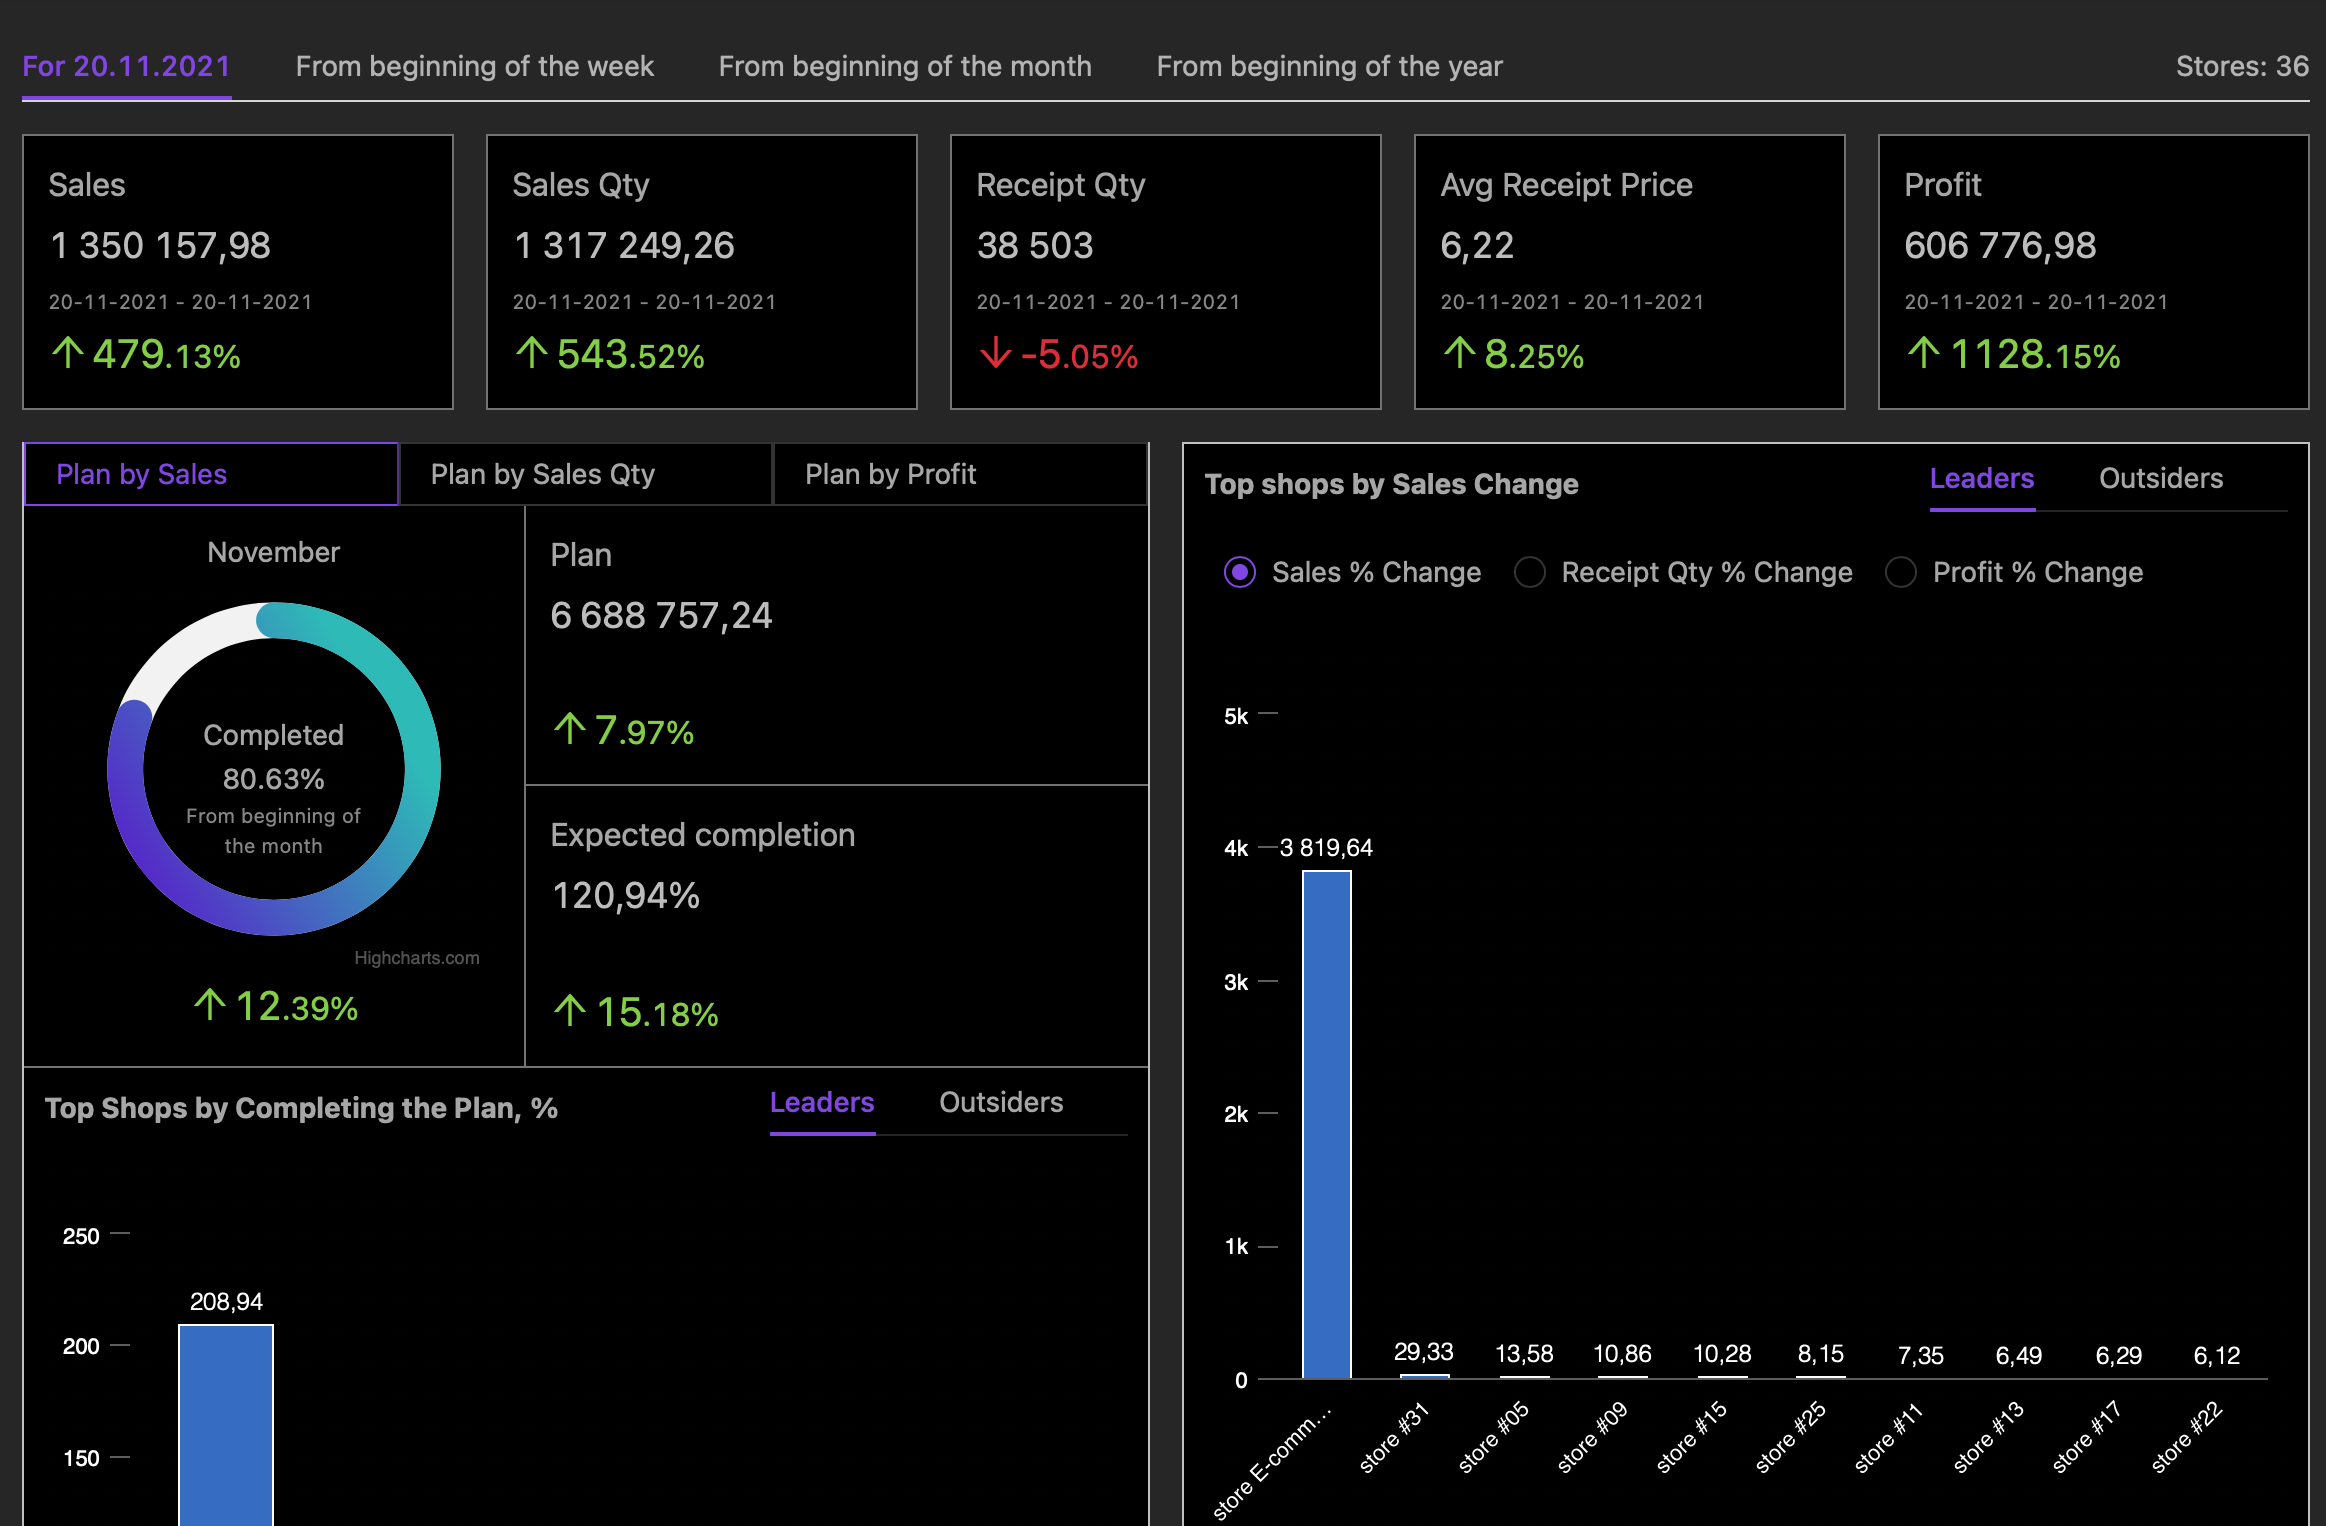
Task: Click up arrow beside 15.18% Expected completion
Action: [569, 1011]
